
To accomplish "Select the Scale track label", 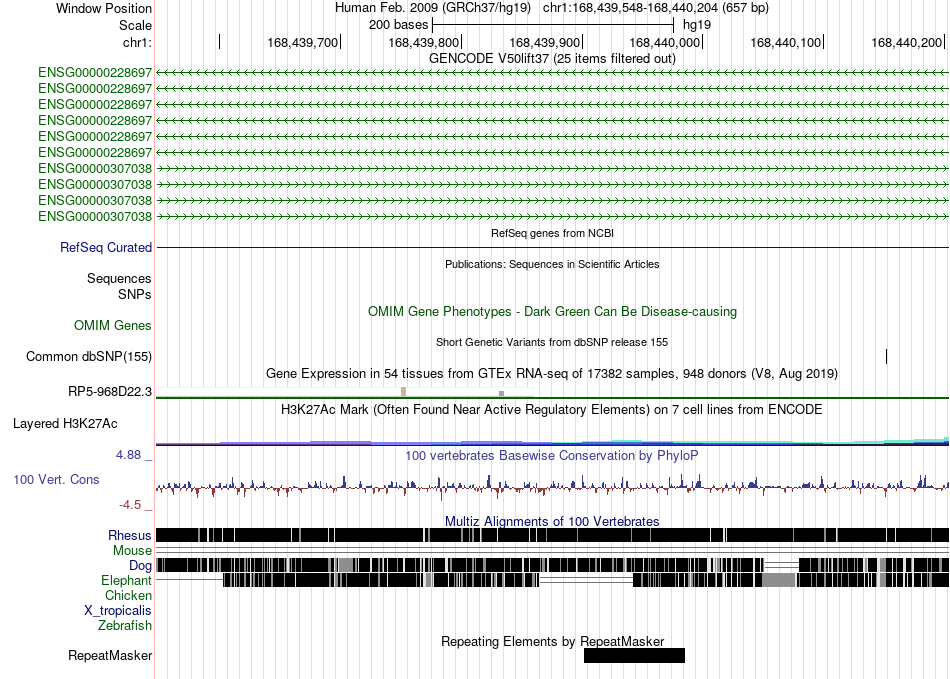I will 135,25.
